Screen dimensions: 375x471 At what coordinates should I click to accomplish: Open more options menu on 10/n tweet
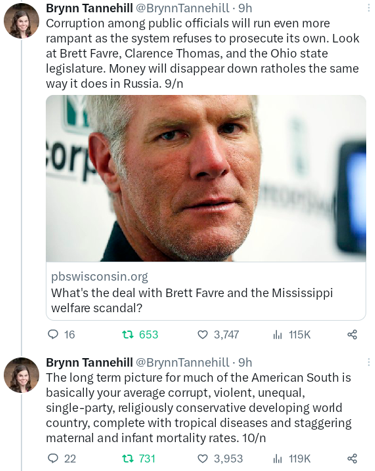369,362
